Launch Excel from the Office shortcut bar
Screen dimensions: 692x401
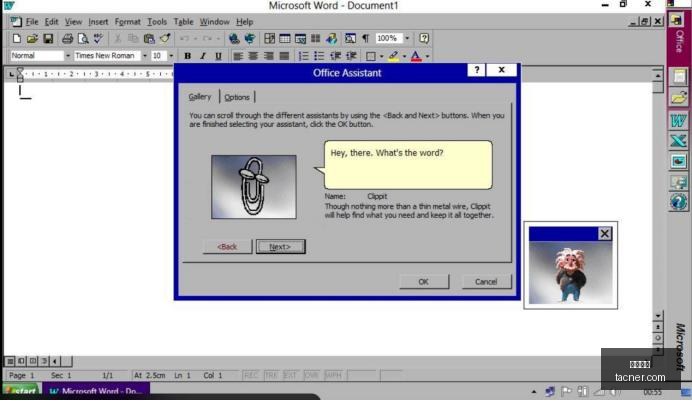(678, 141)
